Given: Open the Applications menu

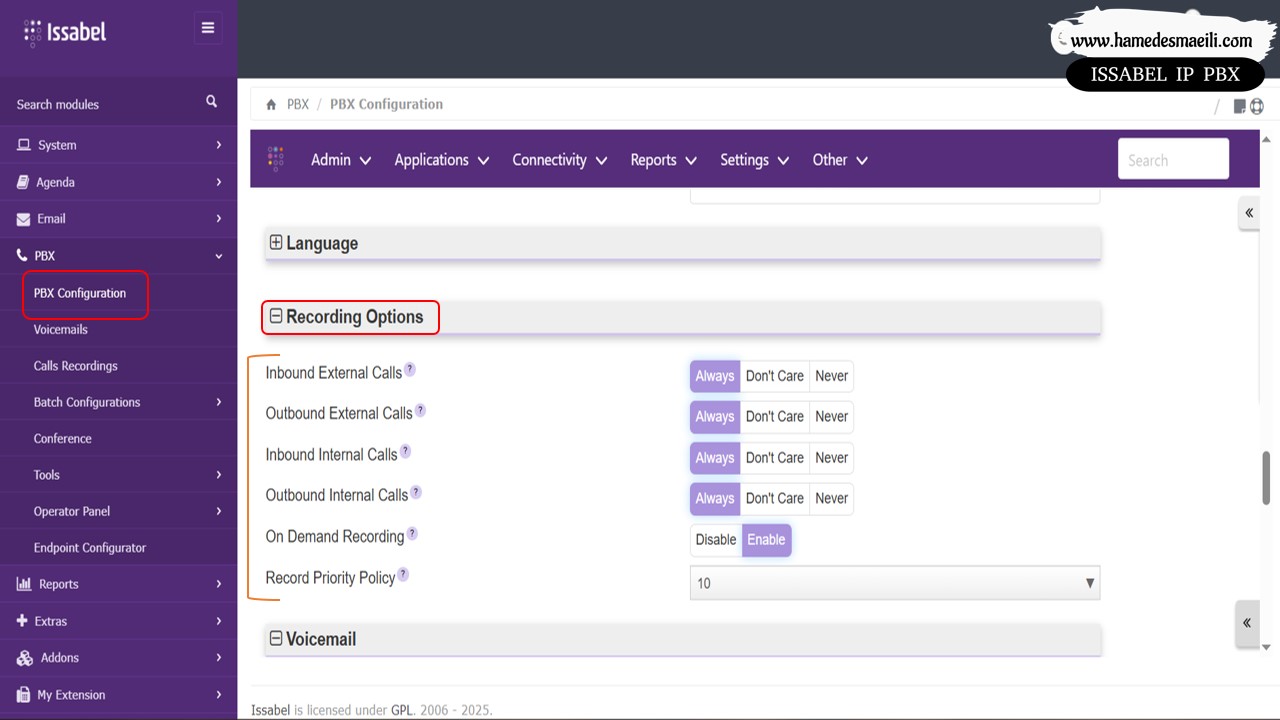Looking at the screenshot, I should point(441,160).
